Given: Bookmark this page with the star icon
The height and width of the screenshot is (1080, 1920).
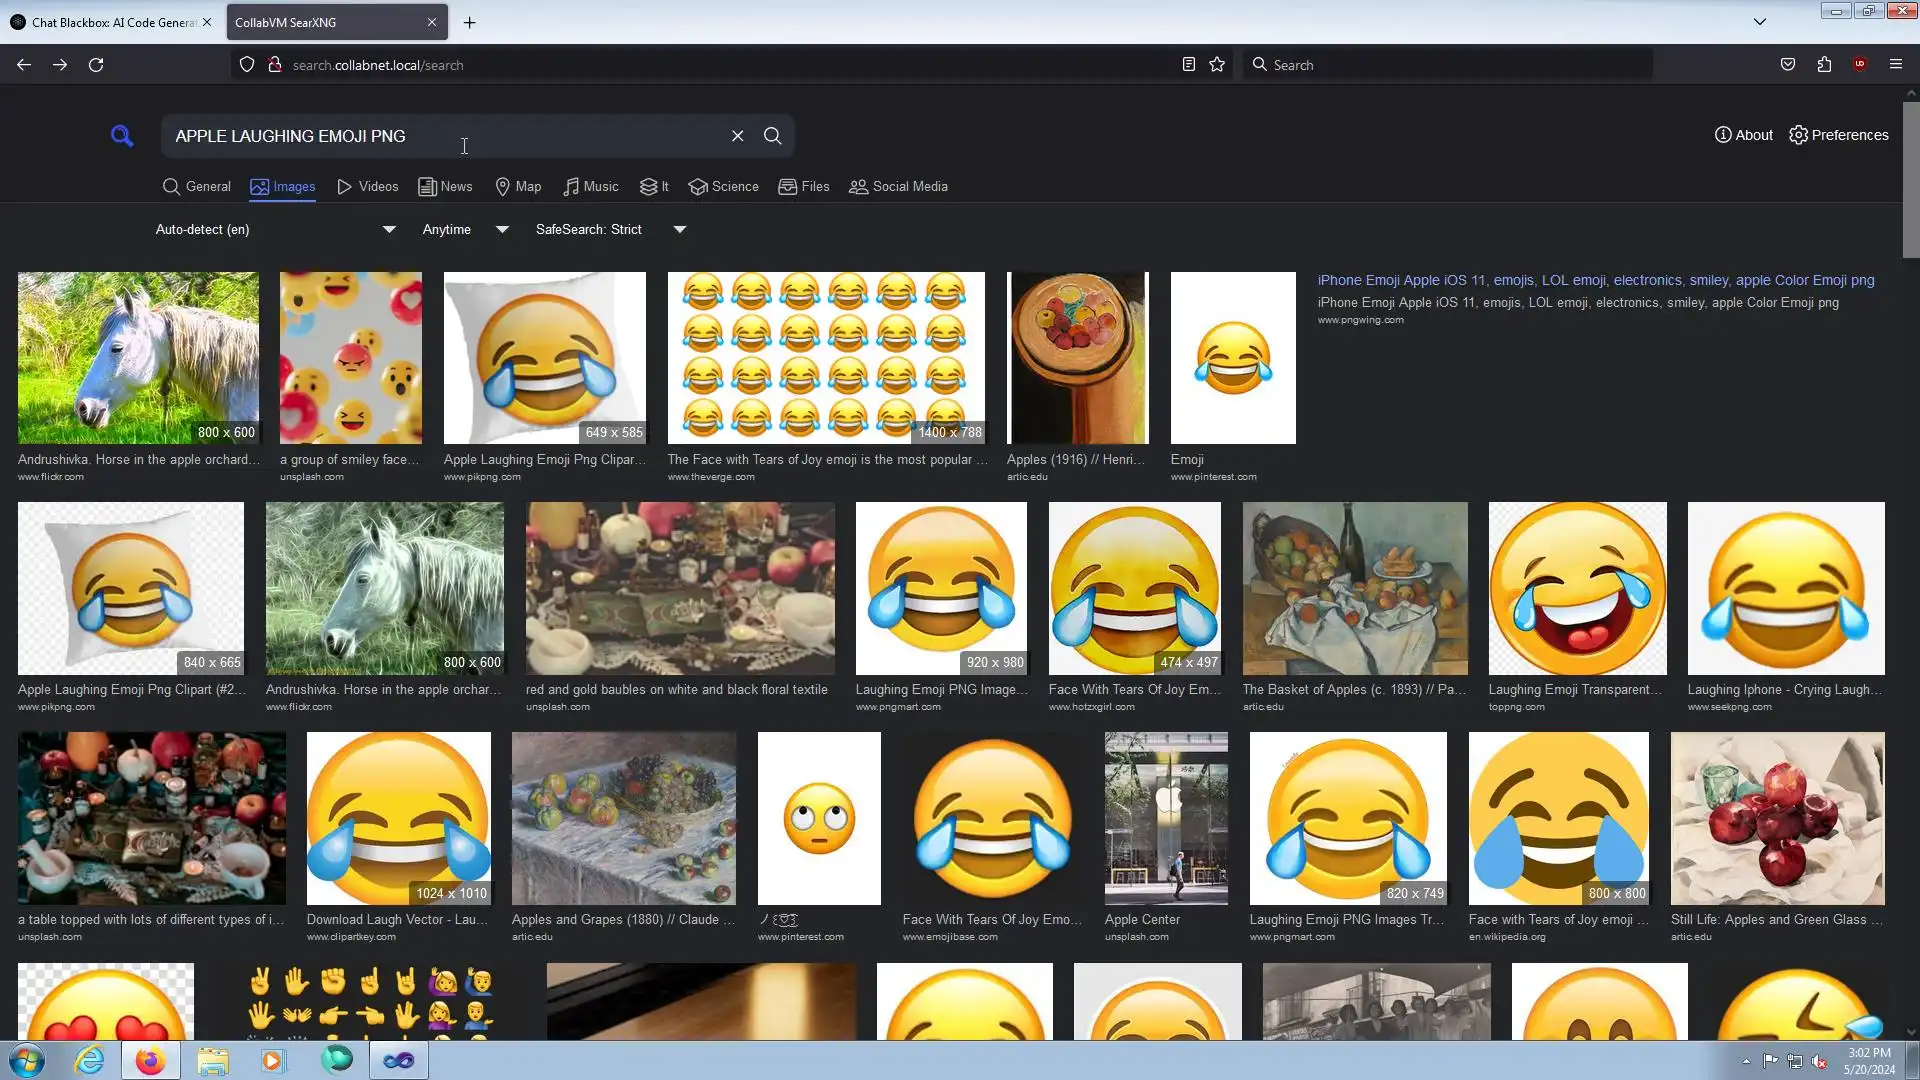Looking at the screenshot, I should pos(1217,65).
